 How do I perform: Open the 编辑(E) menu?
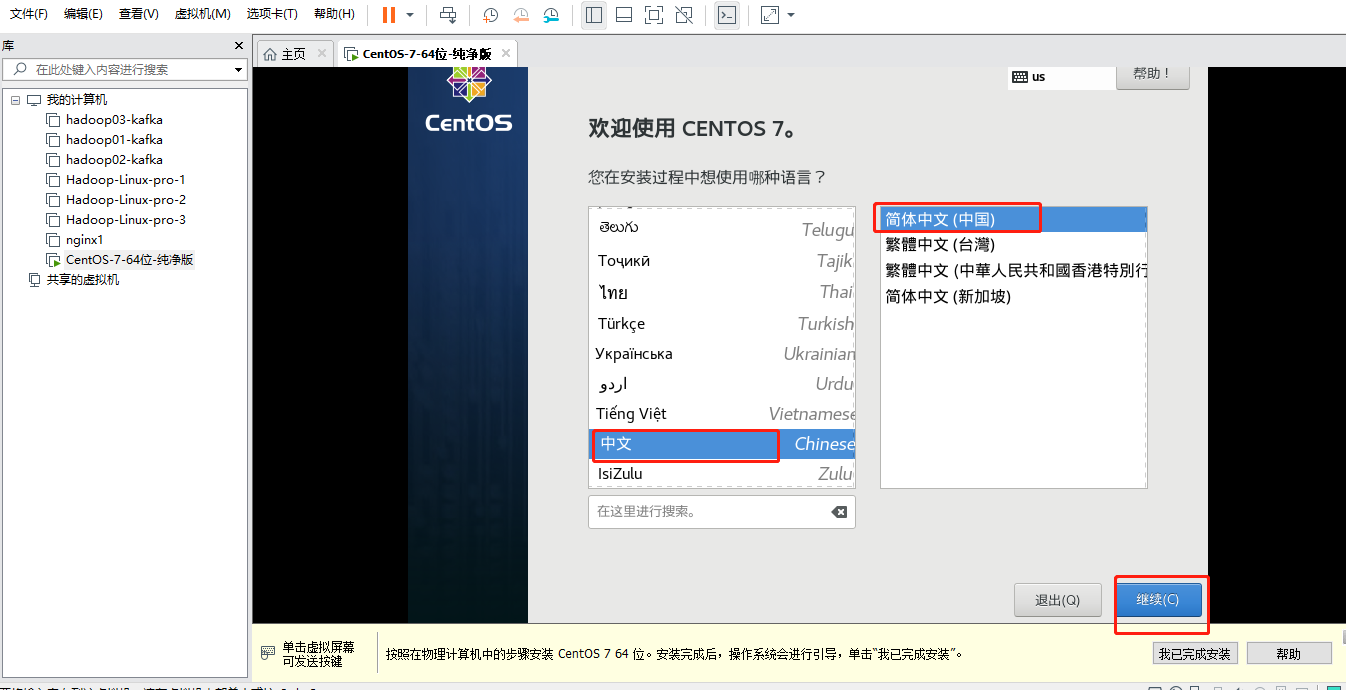click(83, 14)
